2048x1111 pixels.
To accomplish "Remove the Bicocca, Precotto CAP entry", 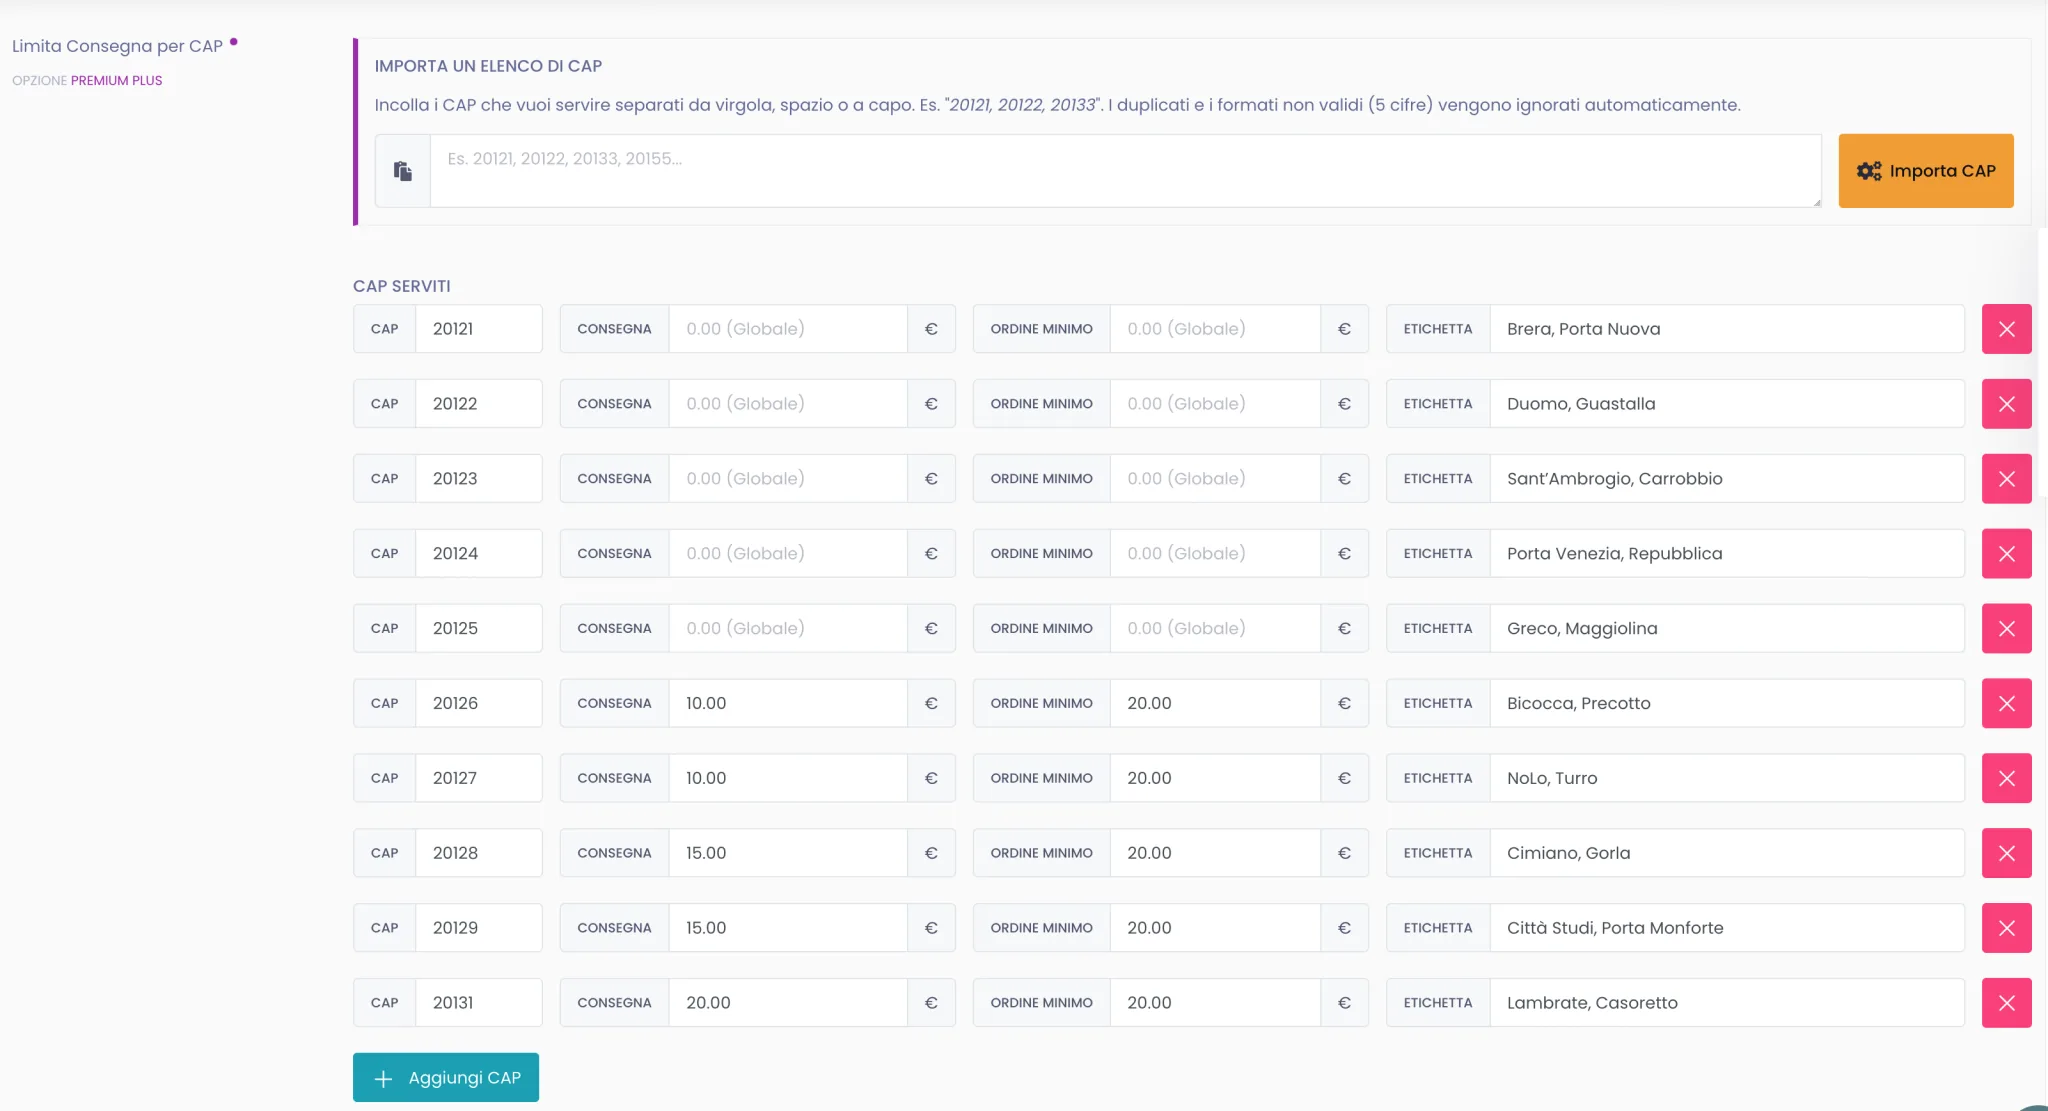I will (x=2006, y=703).
